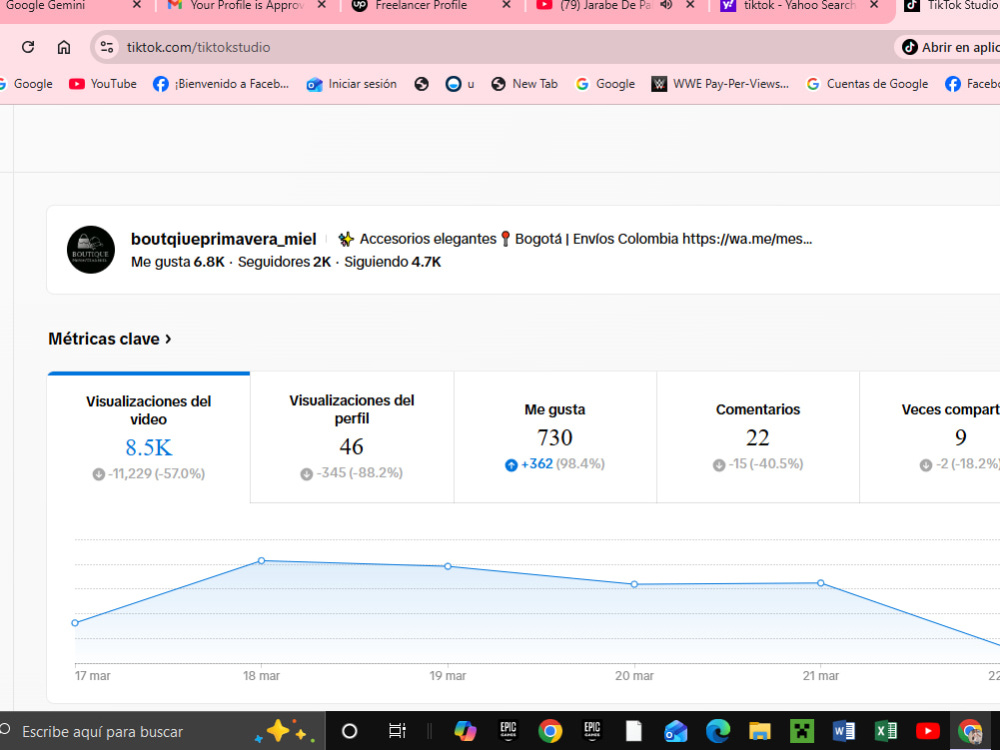The image size is (1000, 750).
Task: Open the Cuentas de Google bookmark
Action: pos(867,84)
